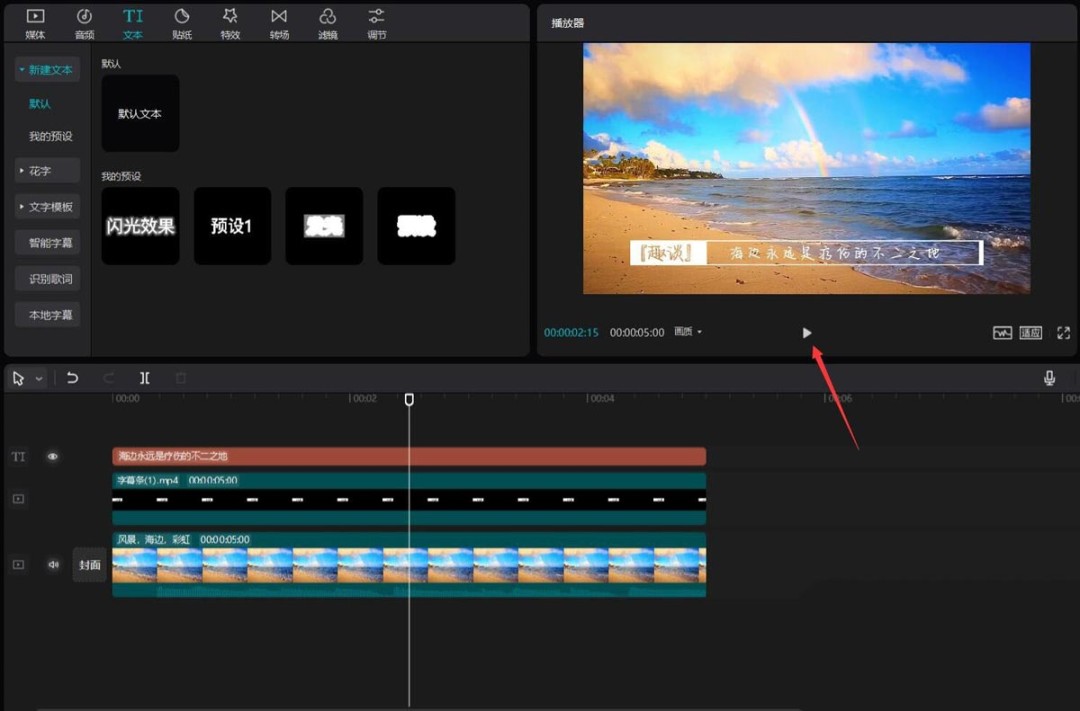Open the 画质 quality dropdown
Screen dimensions: 1080x711
[x=687, y=332]
